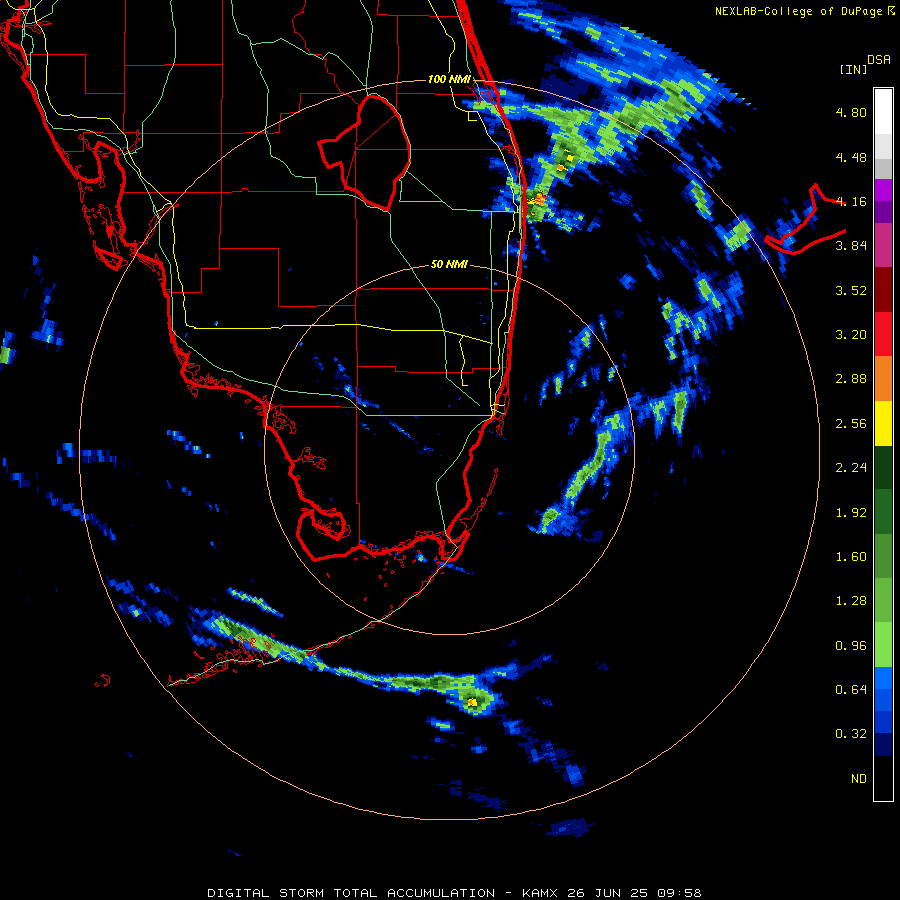Viewport: 900px width, 900px height.
Task: Select the 1.60 legend value
Action: 851,557
